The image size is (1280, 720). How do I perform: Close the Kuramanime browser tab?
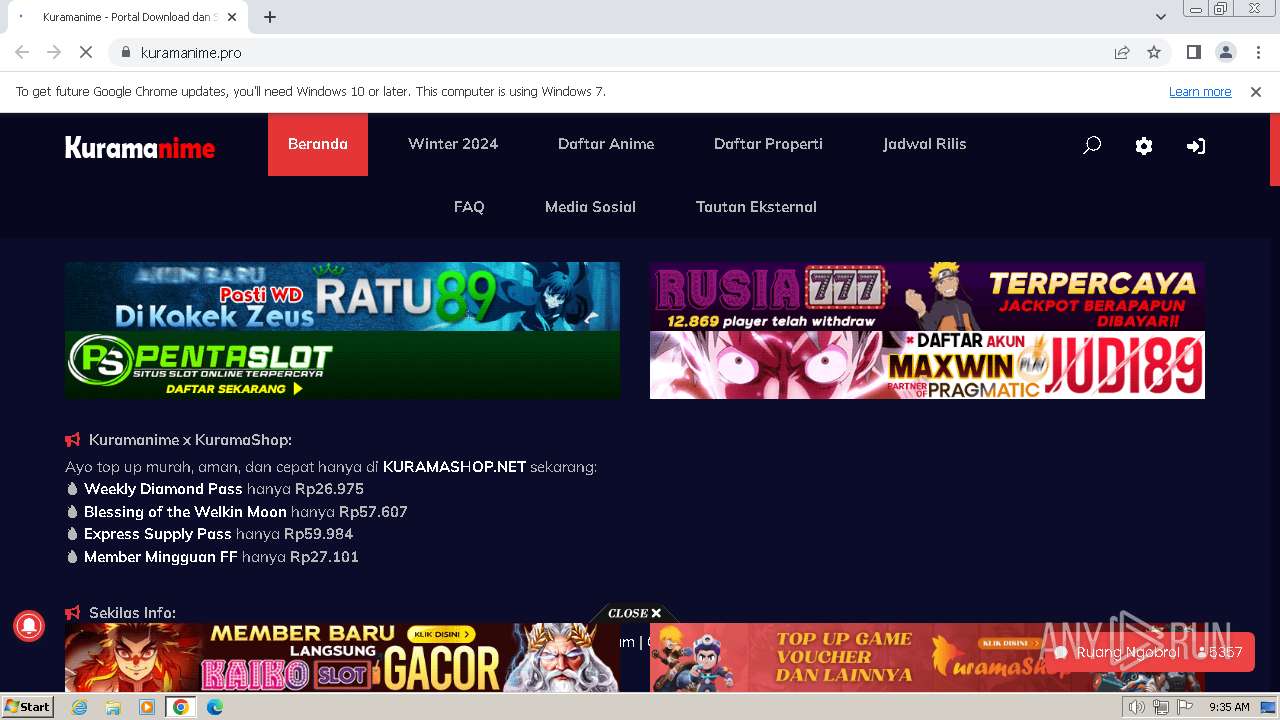point(232,17)
